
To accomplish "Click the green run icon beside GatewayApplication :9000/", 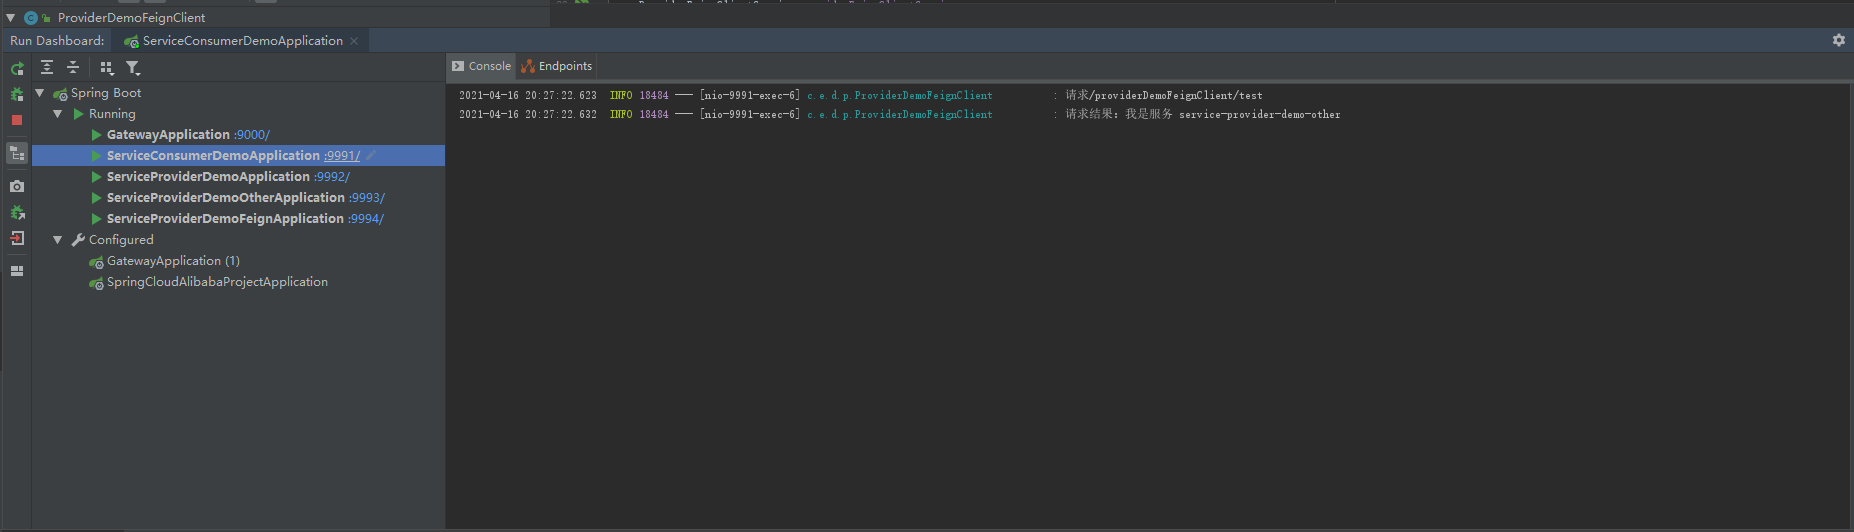I will click(x=96, y=135).
